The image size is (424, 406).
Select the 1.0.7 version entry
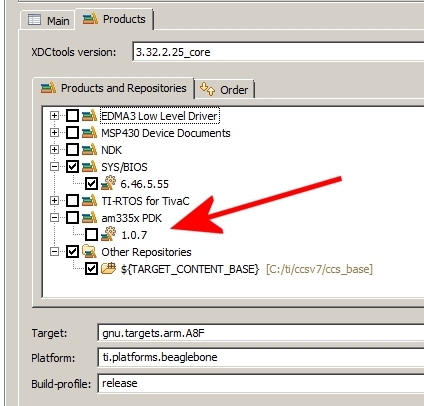click(x=134, y=235)
